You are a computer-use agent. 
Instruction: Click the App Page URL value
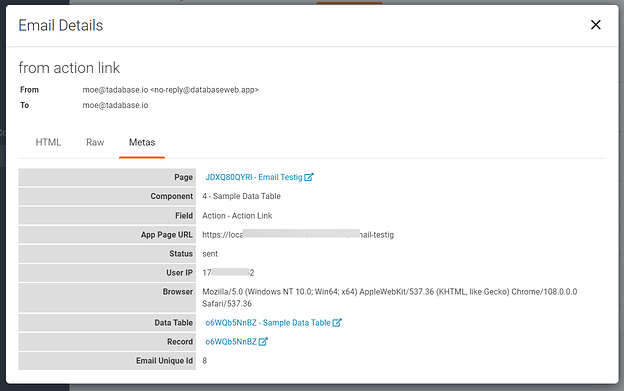pyautogui.click(x=298, y=235)
